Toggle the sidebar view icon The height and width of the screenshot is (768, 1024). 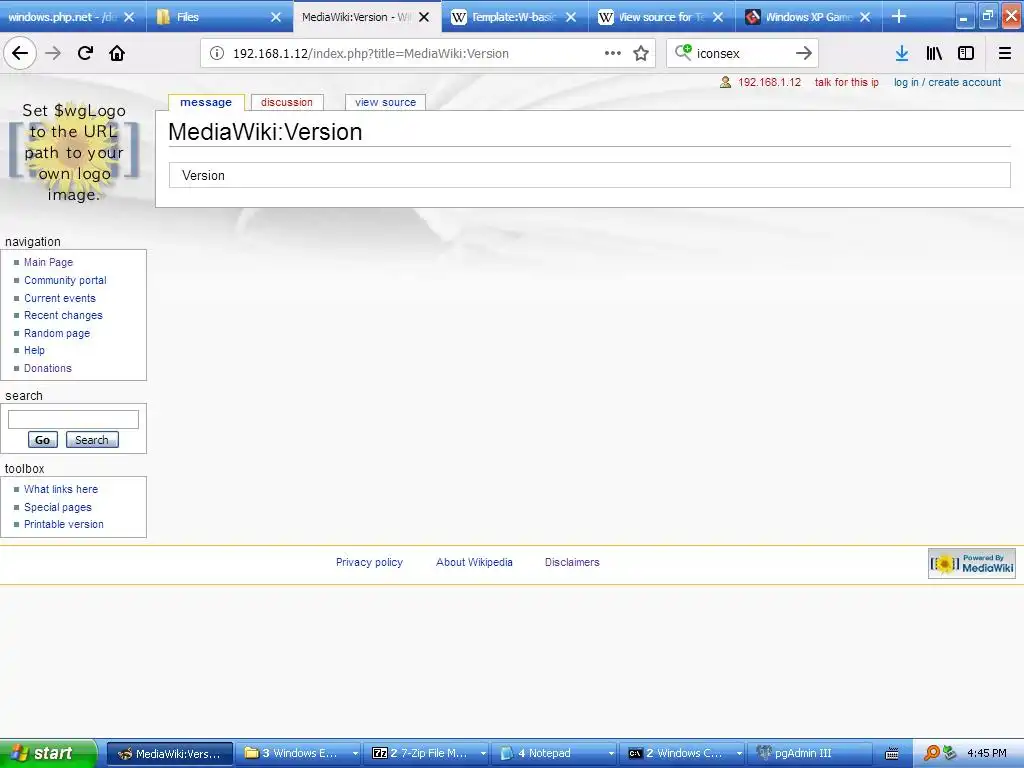[x=966, y=53]
